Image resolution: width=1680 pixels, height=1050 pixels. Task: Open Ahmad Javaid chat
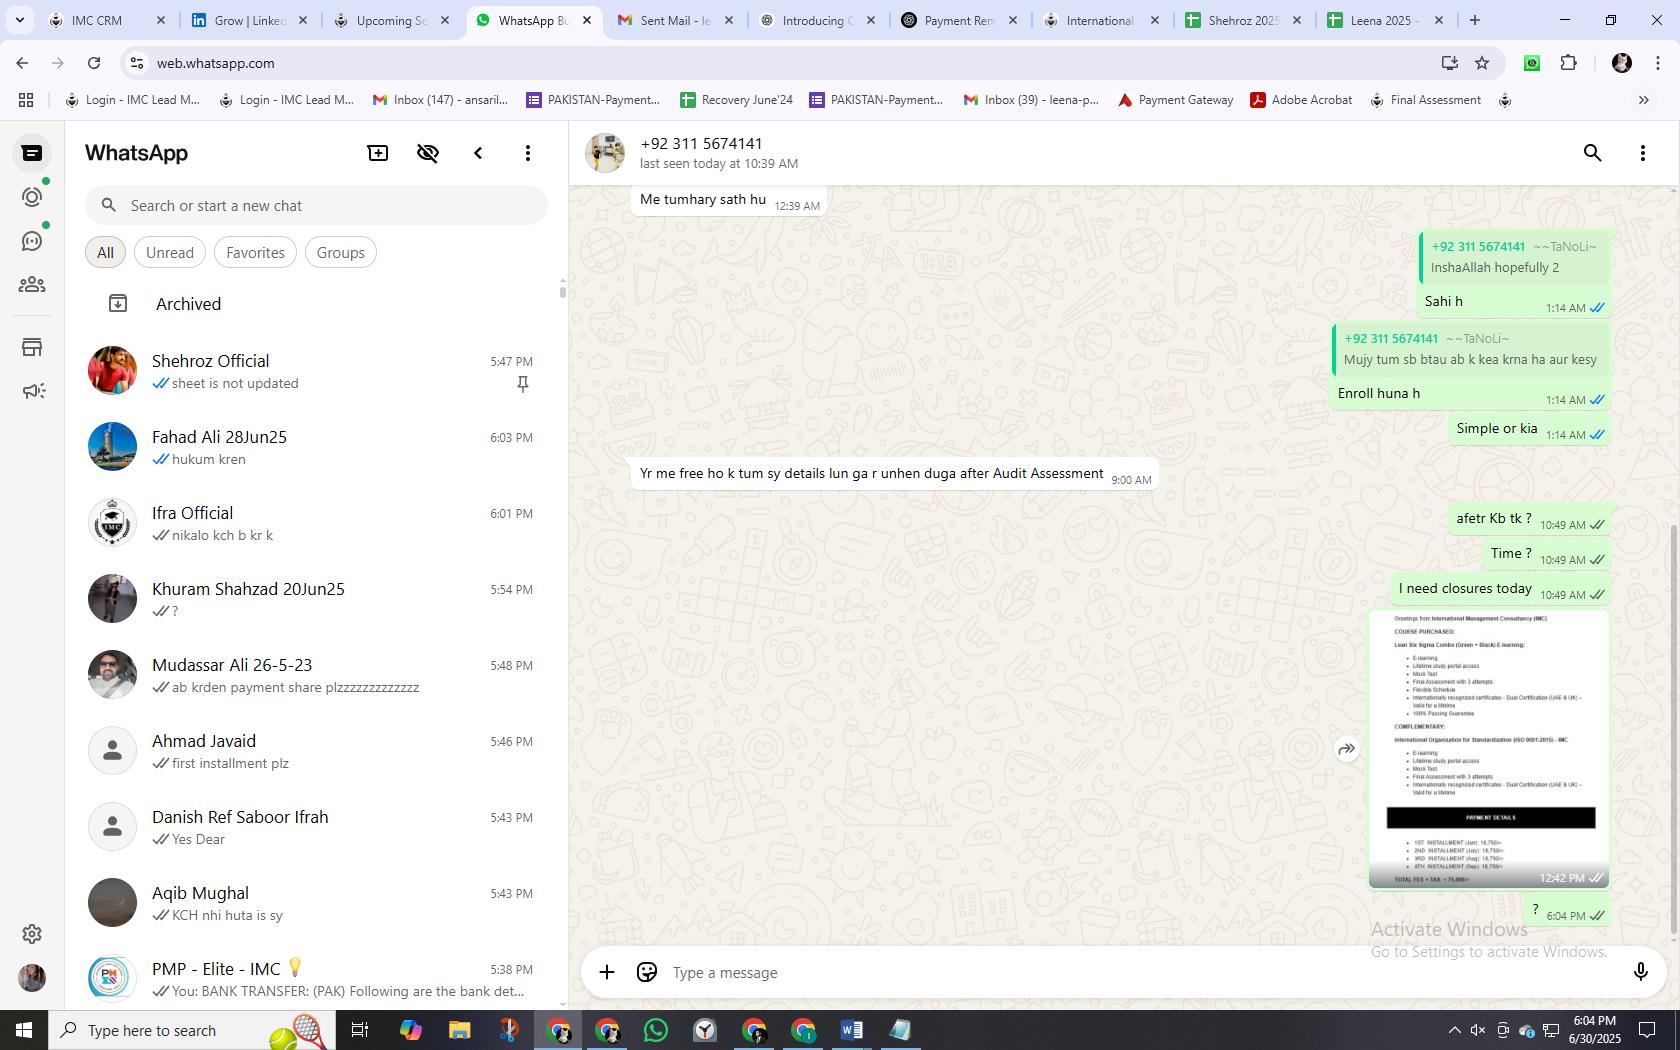[x=316, y=751]
